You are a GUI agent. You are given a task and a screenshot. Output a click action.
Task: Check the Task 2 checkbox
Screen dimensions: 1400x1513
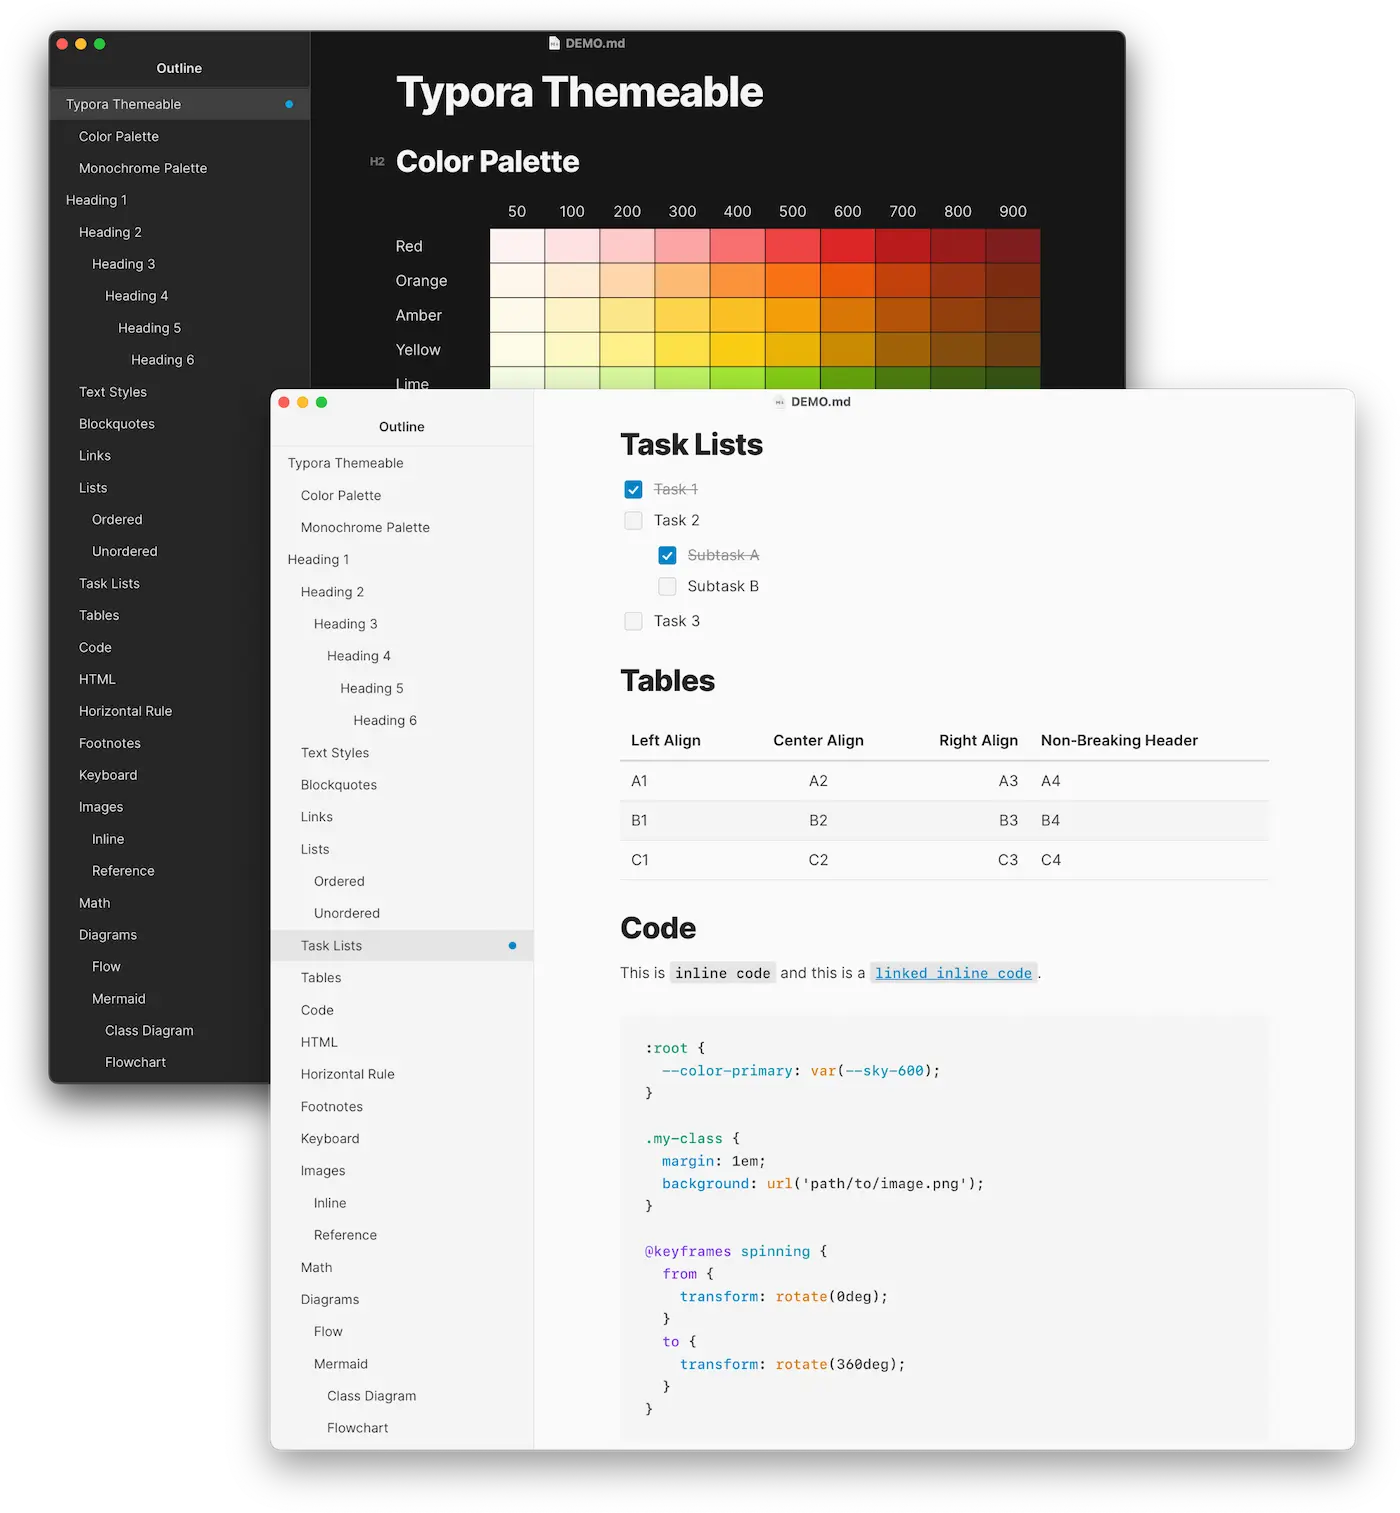click(633, 521)
